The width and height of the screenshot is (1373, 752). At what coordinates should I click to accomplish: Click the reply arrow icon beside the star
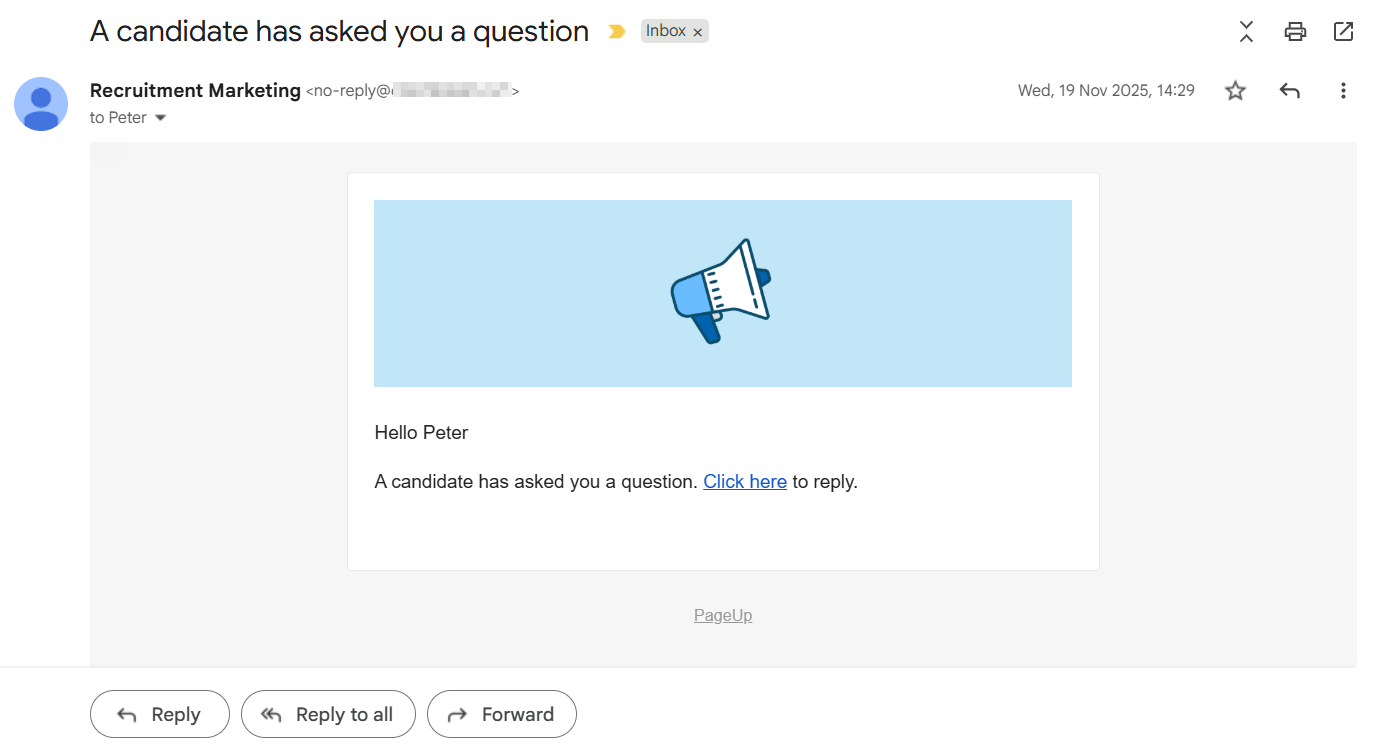point(1289,91)
